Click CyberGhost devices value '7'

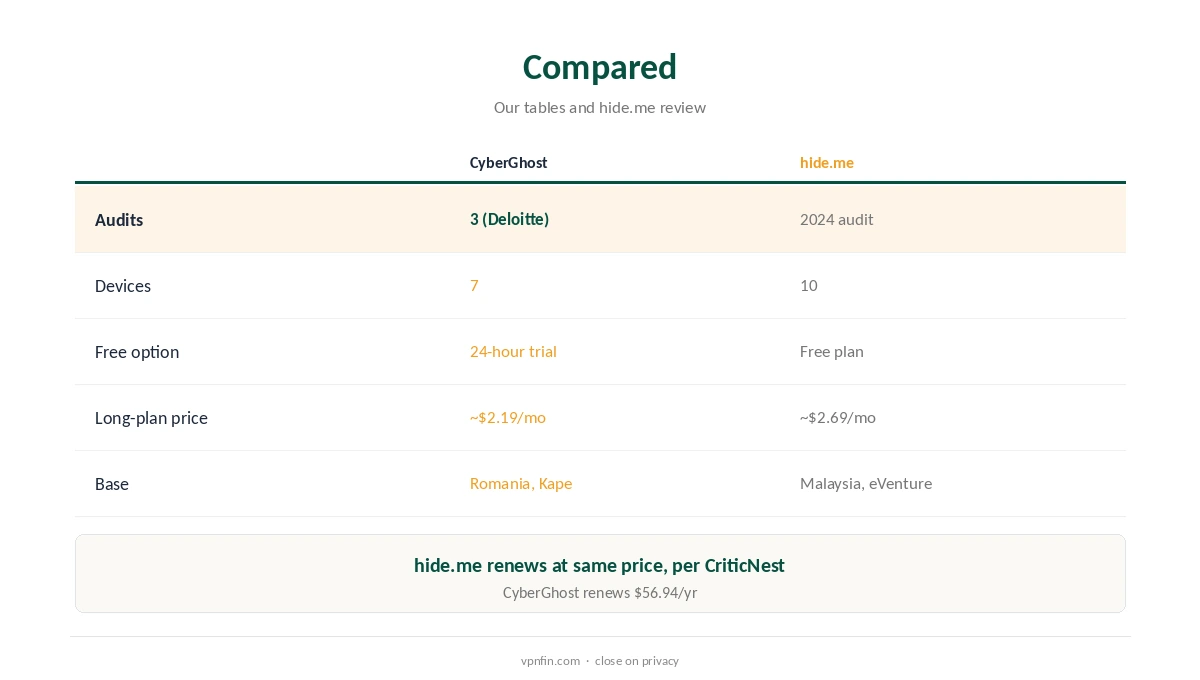click(x=474, y=285)
